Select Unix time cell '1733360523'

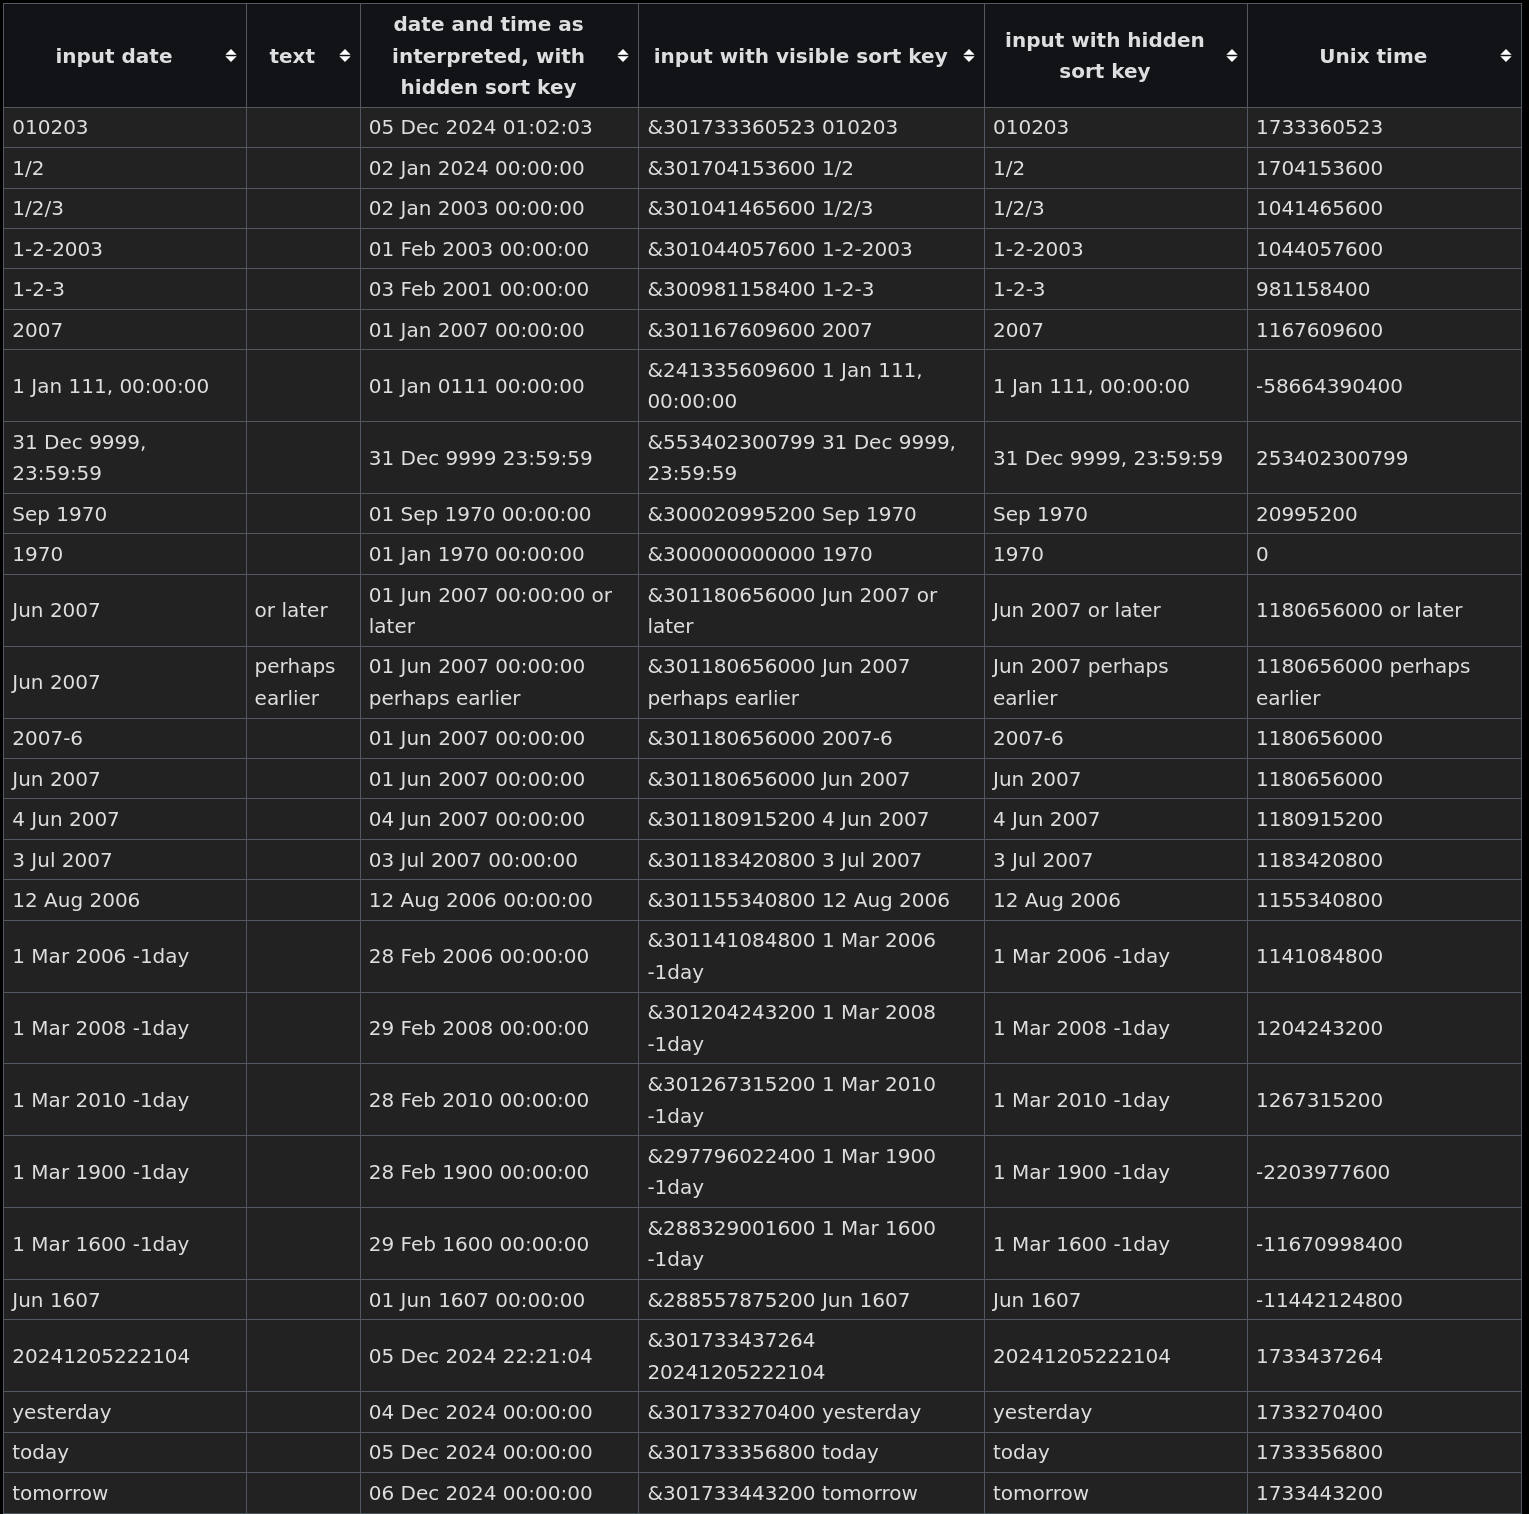click(x=1384, y=128)
